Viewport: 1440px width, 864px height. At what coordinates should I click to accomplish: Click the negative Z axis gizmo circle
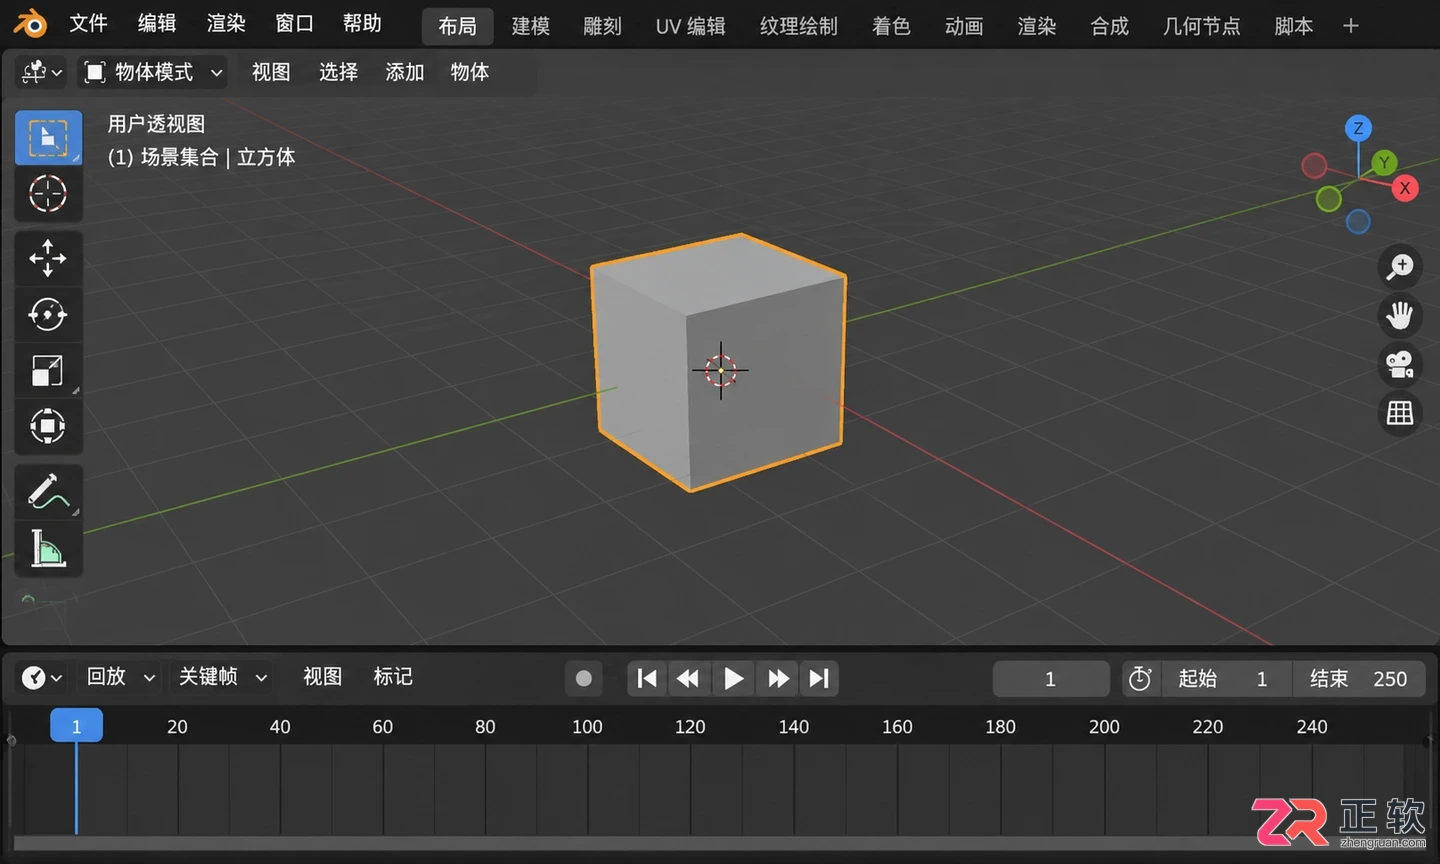point(1358,222)
